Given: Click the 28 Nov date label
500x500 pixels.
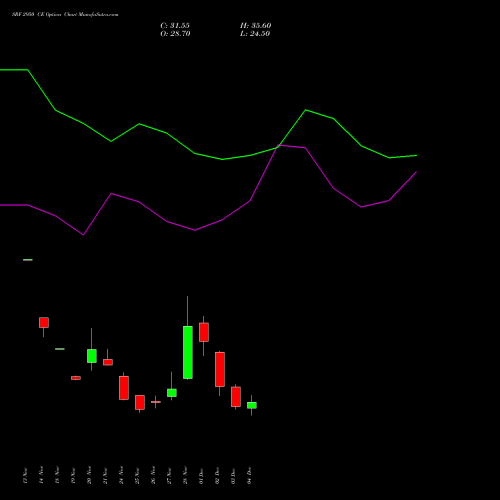Looking at the screenshot, I should pos(185,476).
